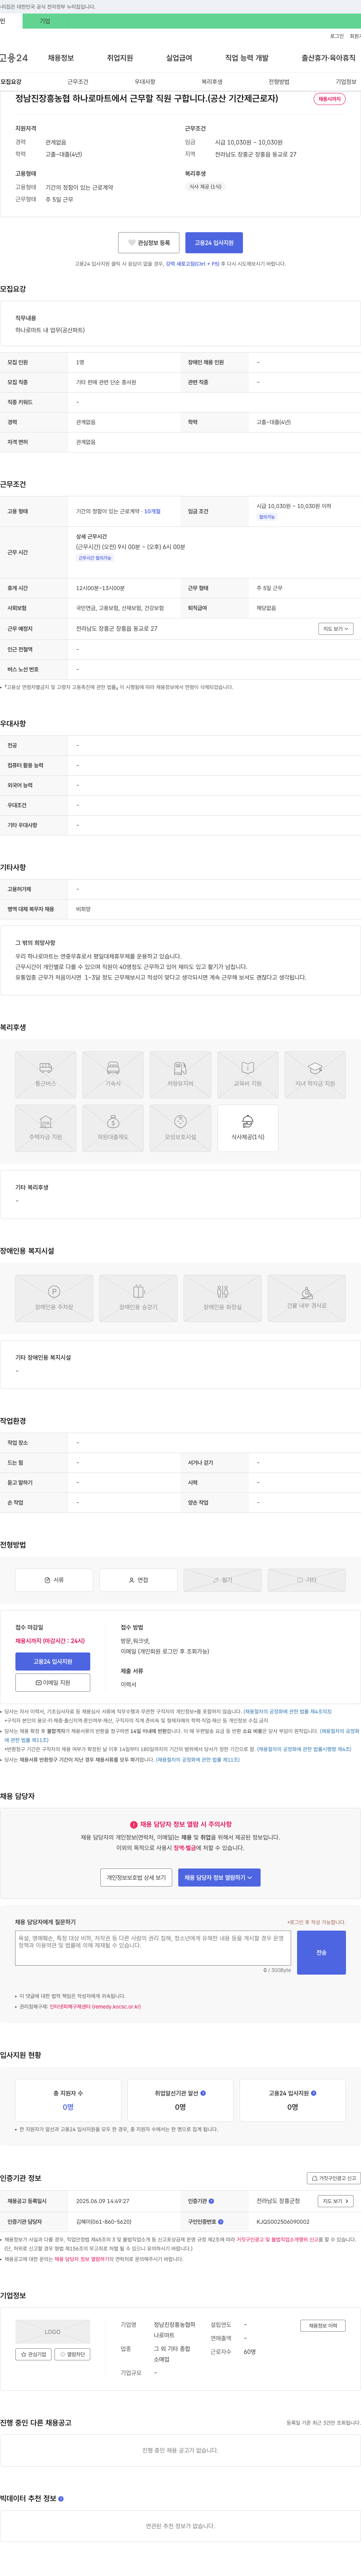The height and width of the screenshot is (2576, 361).
Task: Click the 주택자금 지원 icon
Action: point(46,1128)
